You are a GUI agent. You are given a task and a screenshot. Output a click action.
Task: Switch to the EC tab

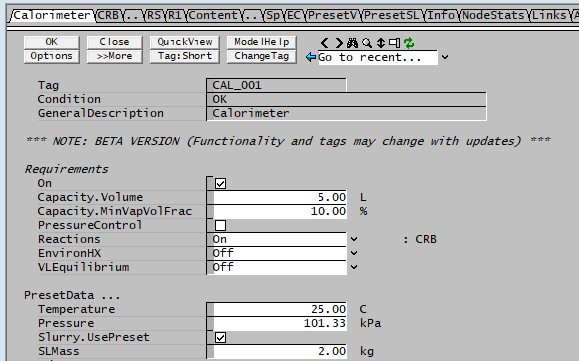(x=294, y=16)
